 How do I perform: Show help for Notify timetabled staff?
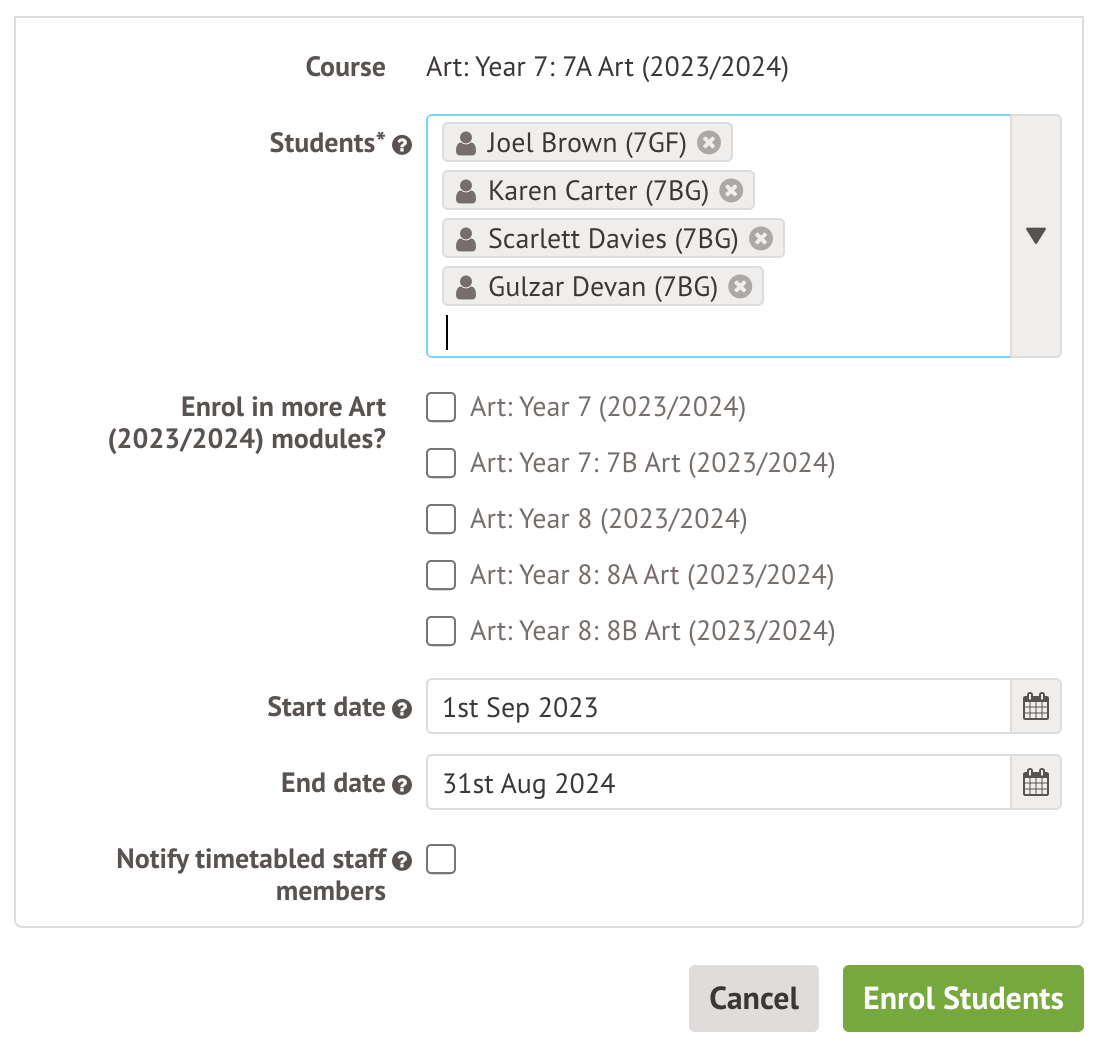point(402,861)
